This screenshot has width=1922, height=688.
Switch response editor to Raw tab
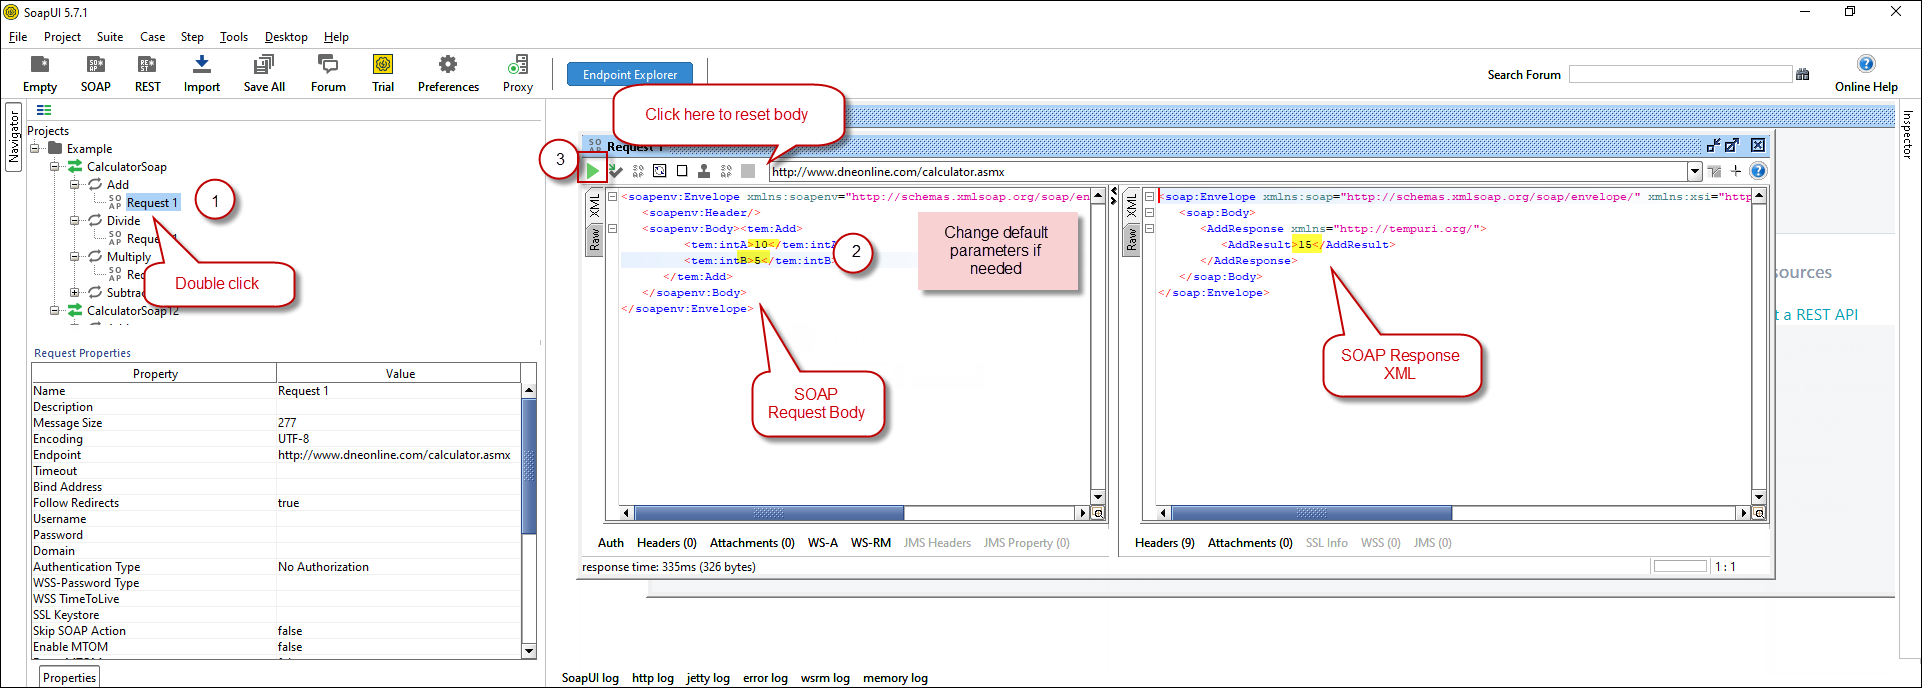pyautogui.click(x=1131, y=240)
